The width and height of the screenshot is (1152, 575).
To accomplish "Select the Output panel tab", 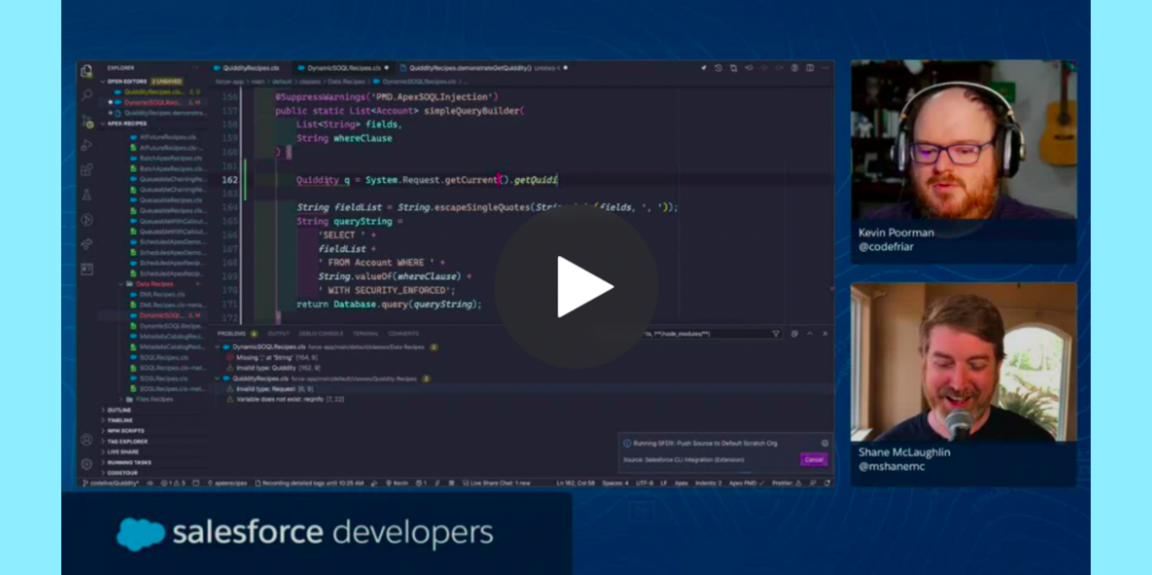I will click(278, 333).
